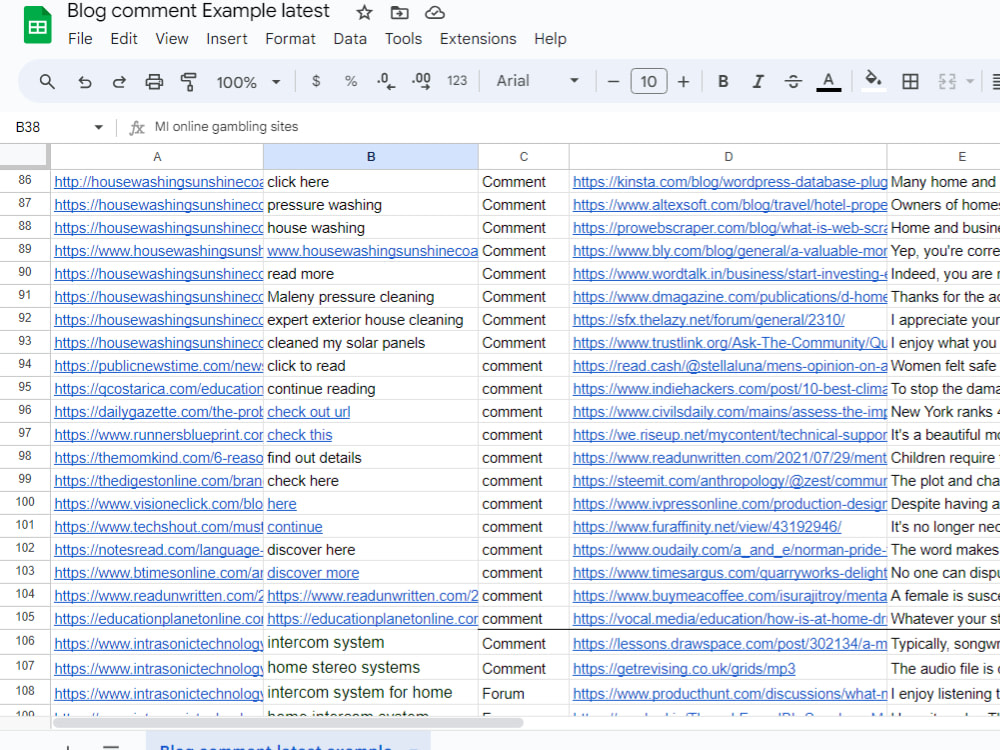
Task: Open the Arial font dropdown
Action: click(537, 81)
